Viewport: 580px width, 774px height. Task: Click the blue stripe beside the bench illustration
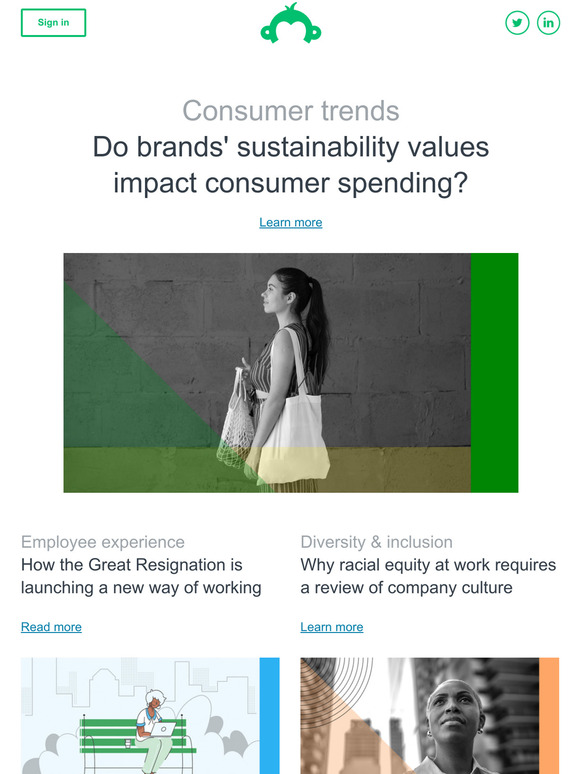pyautogui.click(x=270, y=716)
